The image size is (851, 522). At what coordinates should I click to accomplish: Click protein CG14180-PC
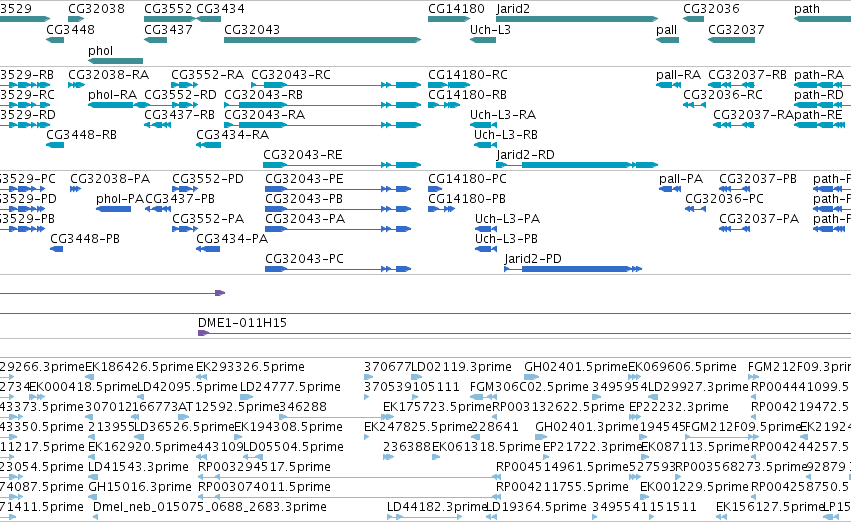pyautogui.click(x=467, y=179)
